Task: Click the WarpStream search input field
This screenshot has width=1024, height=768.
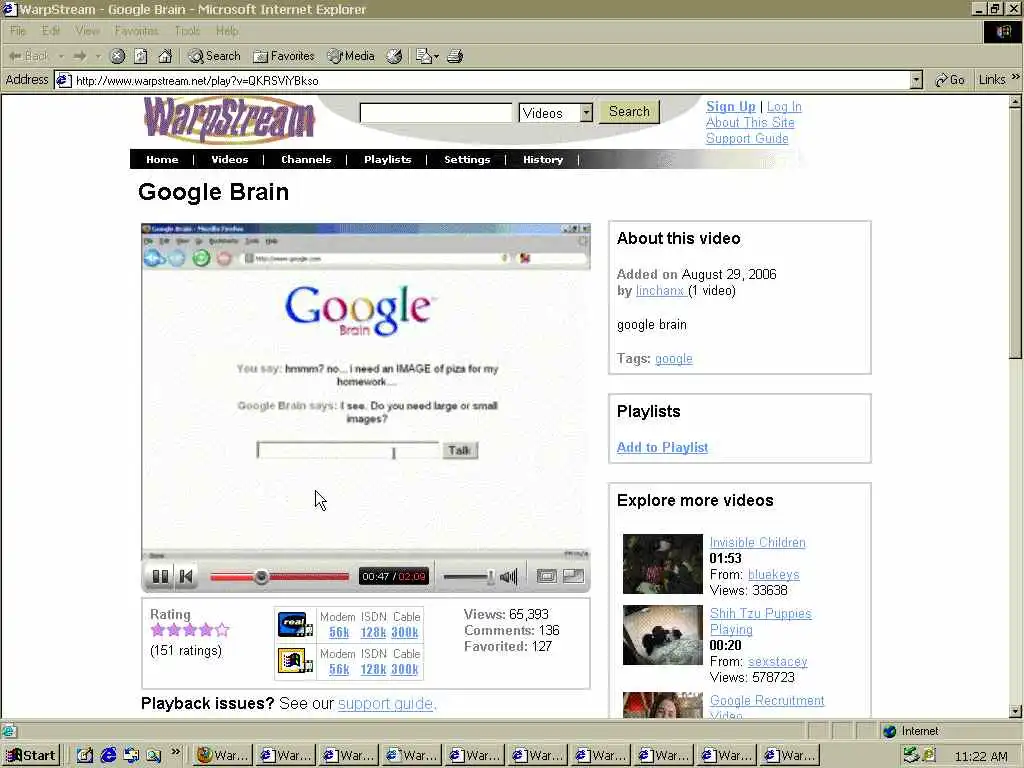Action: point(436,112)
